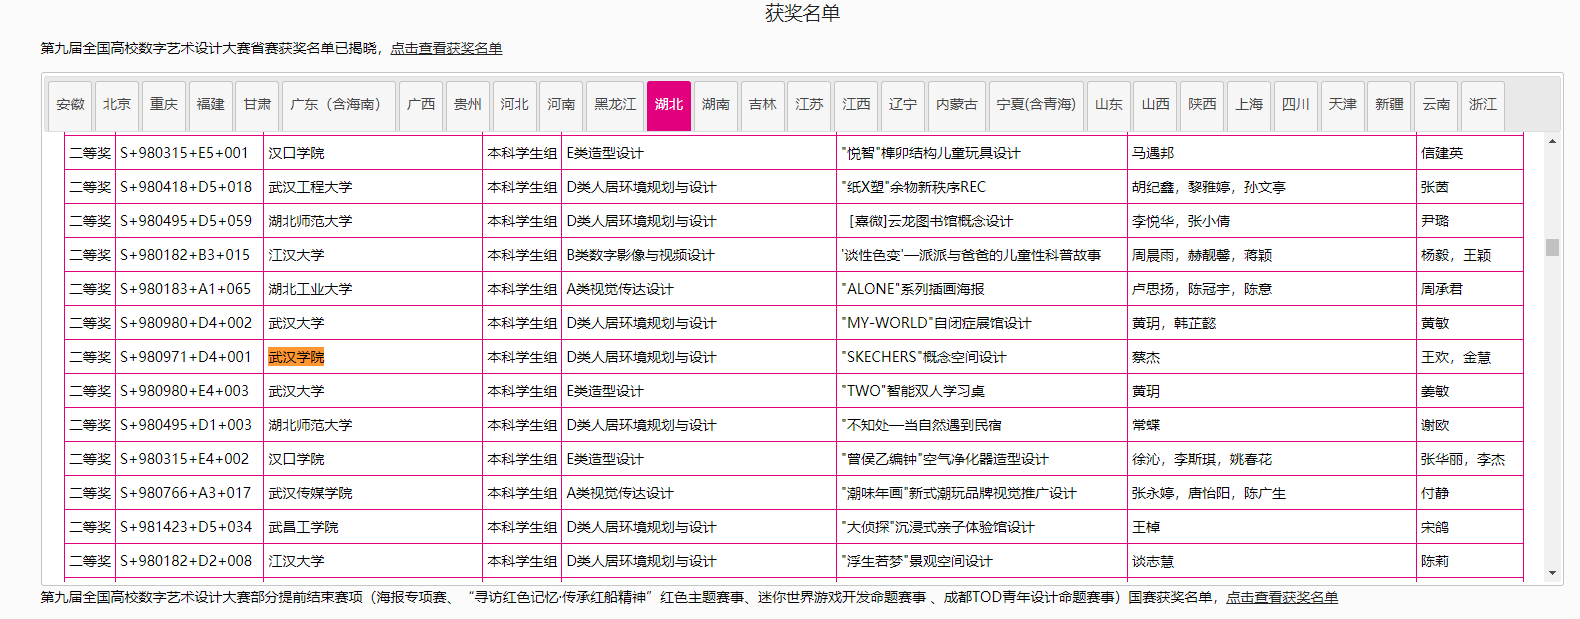
Task: Click the award list scrollbar thumb
Action: coord(1552,247)
